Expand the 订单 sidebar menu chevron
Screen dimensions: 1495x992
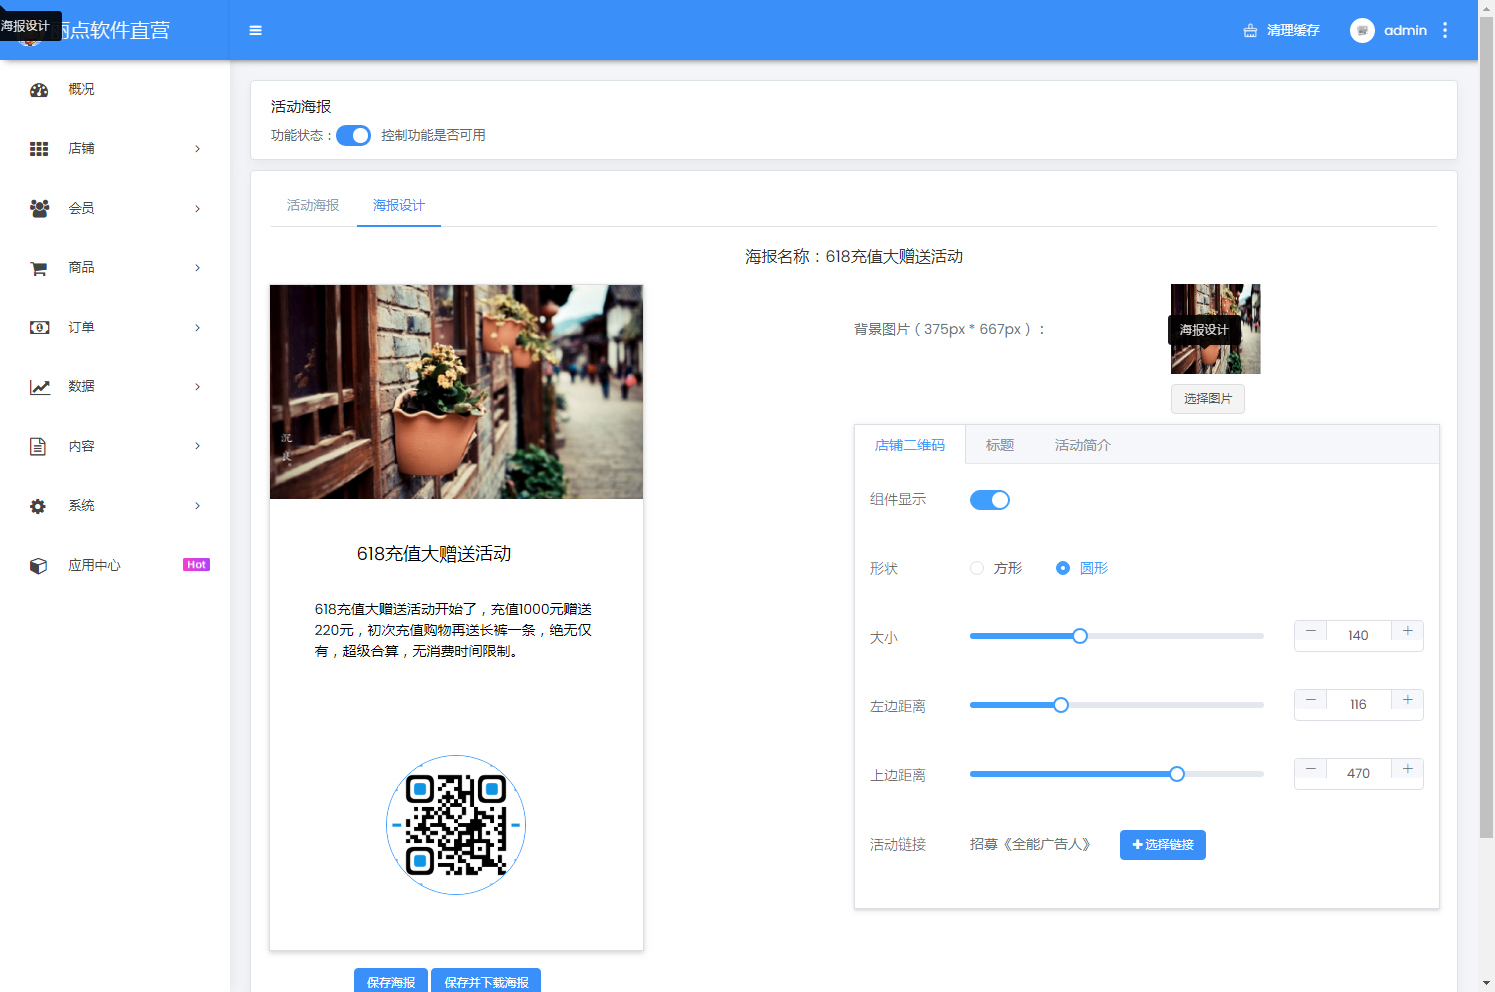[197, 327]
